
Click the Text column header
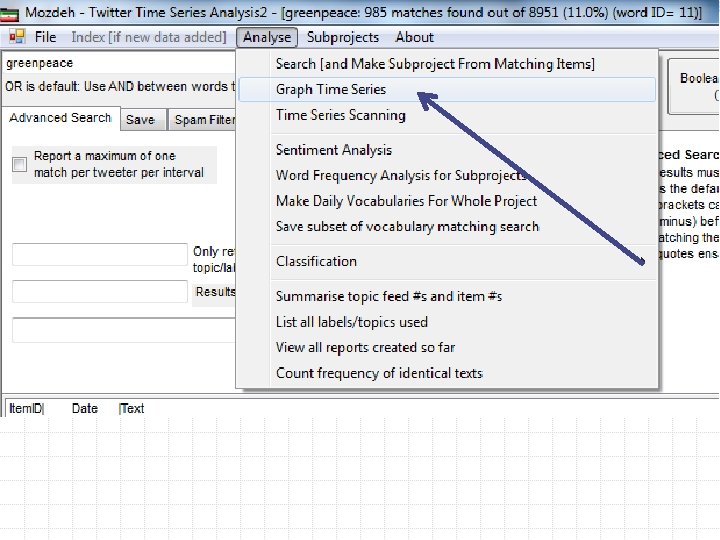(x=132, y=408)
